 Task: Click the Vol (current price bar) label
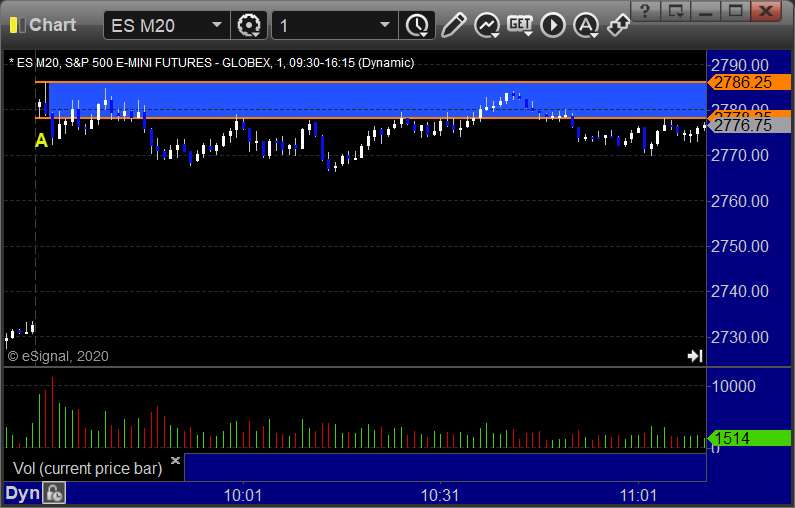click(87, 468)
